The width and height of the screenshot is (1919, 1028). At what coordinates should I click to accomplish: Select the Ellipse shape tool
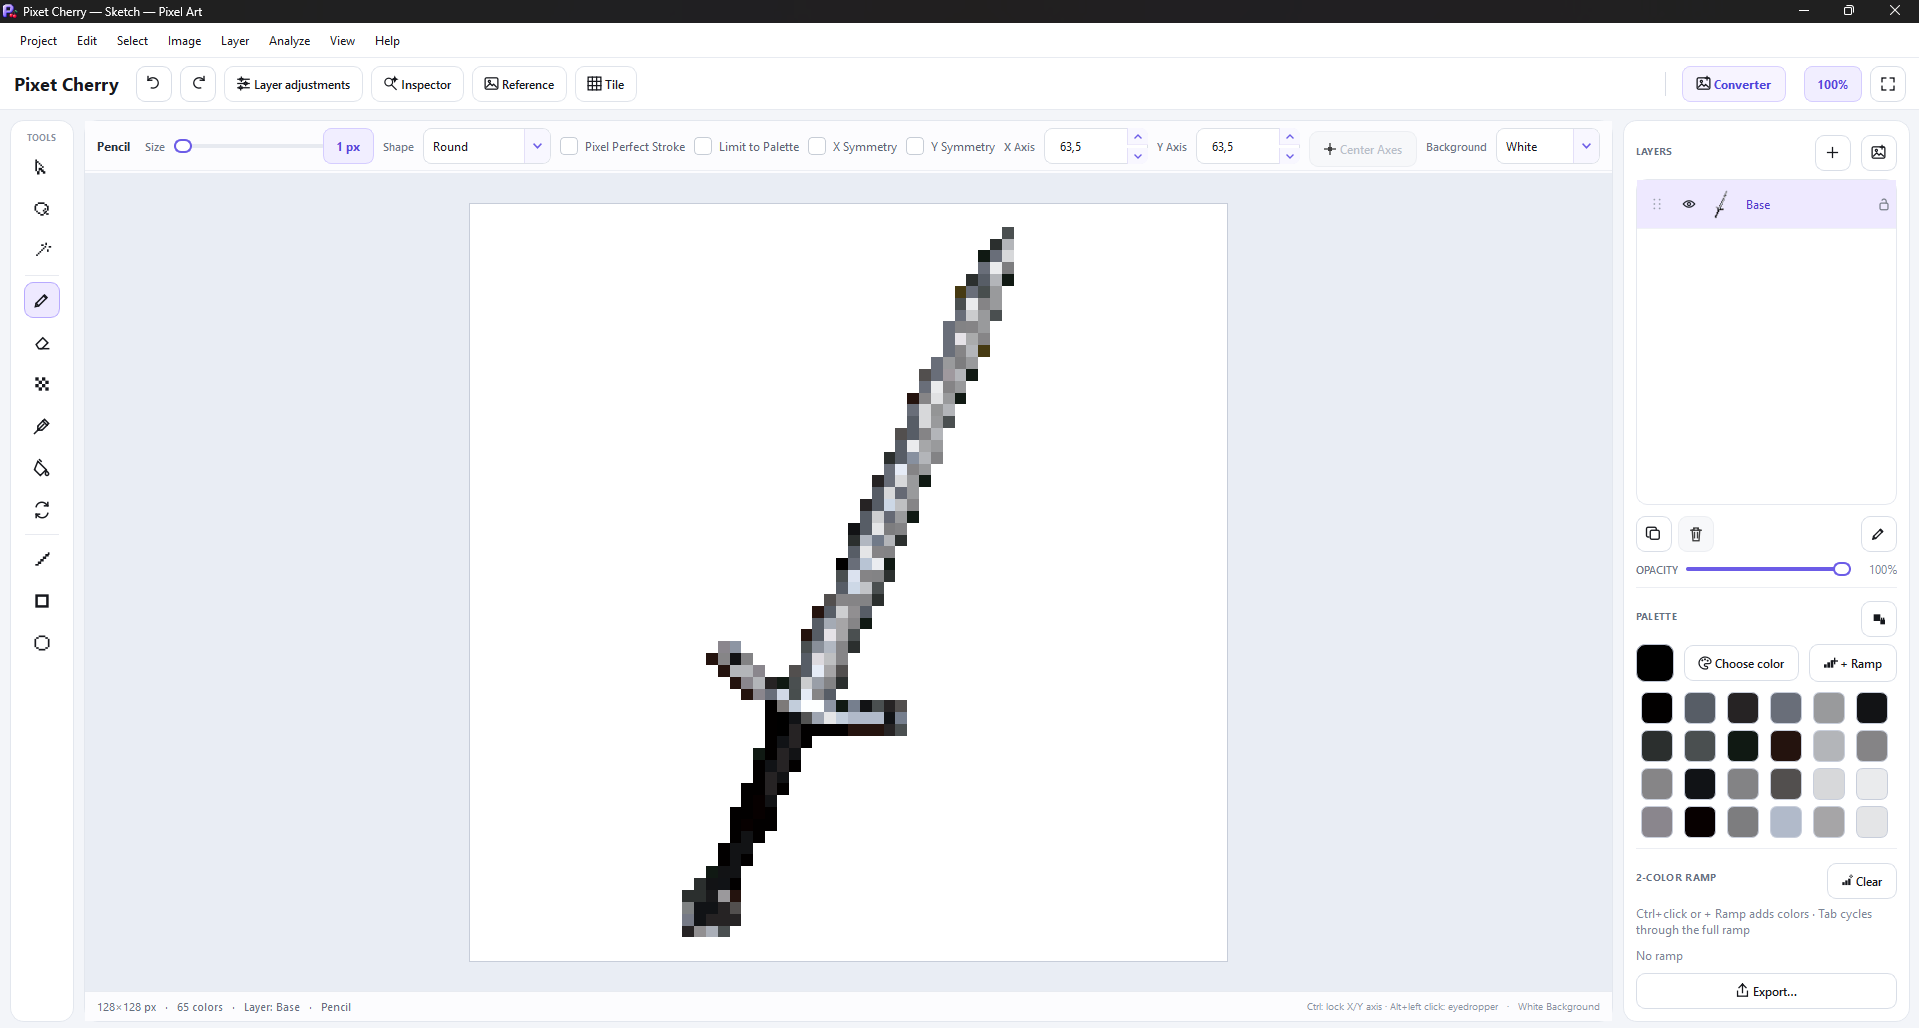(42, 643)
